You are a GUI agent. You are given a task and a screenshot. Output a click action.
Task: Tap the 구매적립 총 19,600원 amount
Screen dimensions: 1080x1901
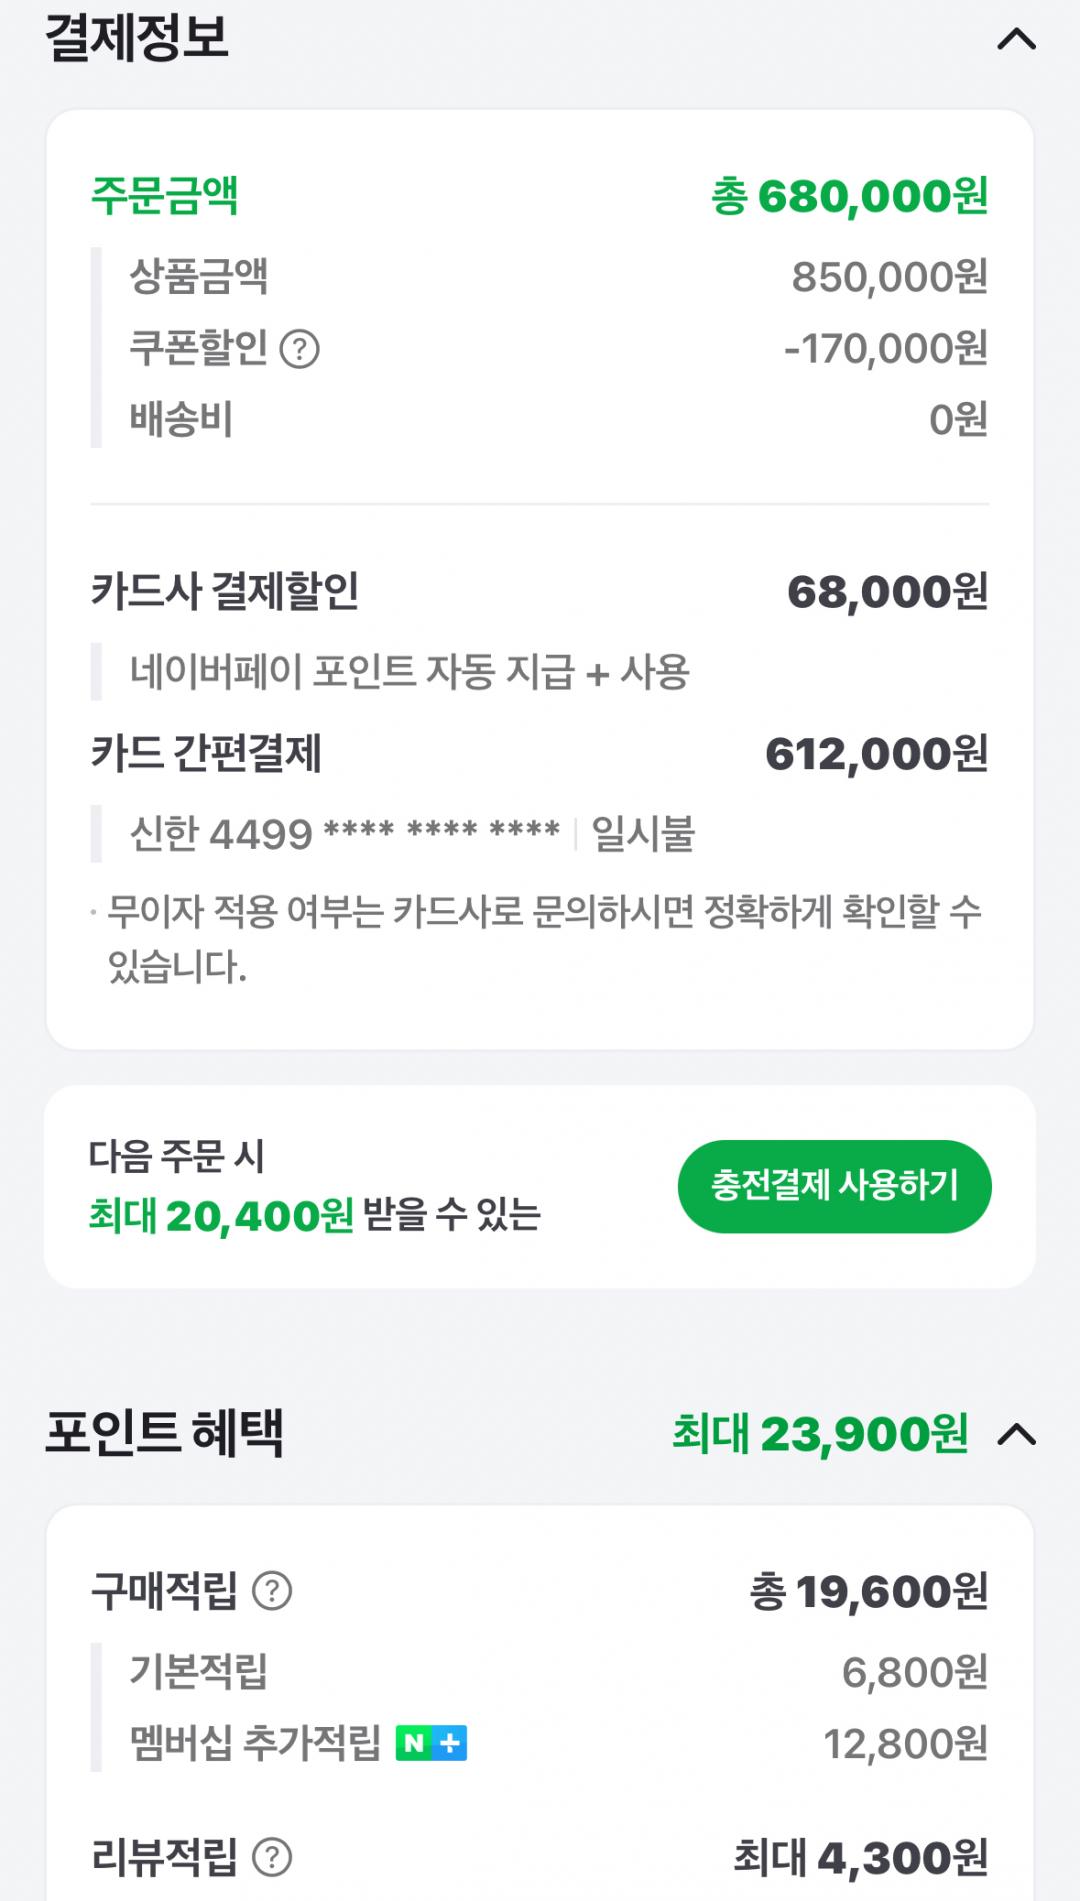(x=869, y=1592)
